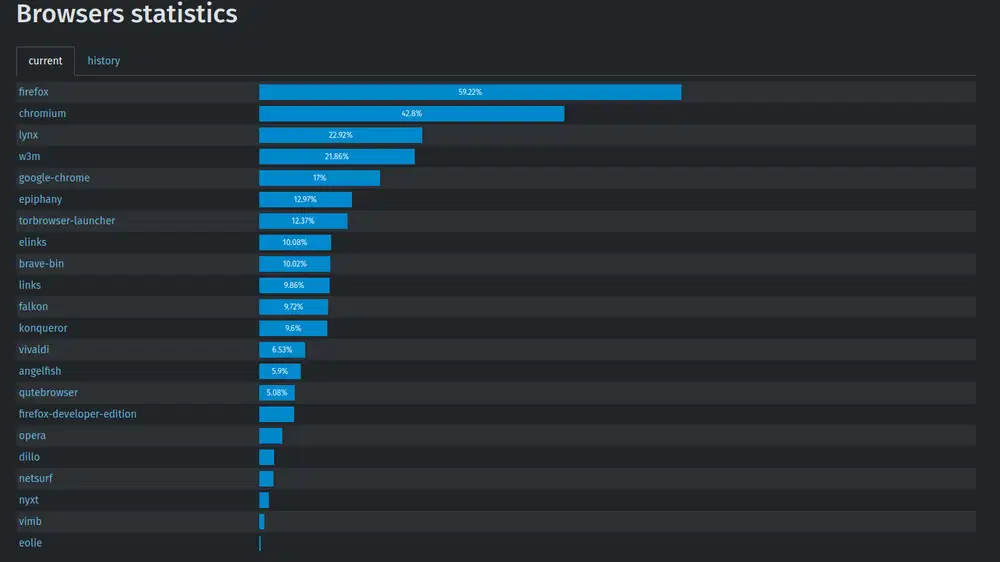Click the firefox 59.22% usage bar
Viewport: 1000px width, 562px height.
tap(470, 92)
